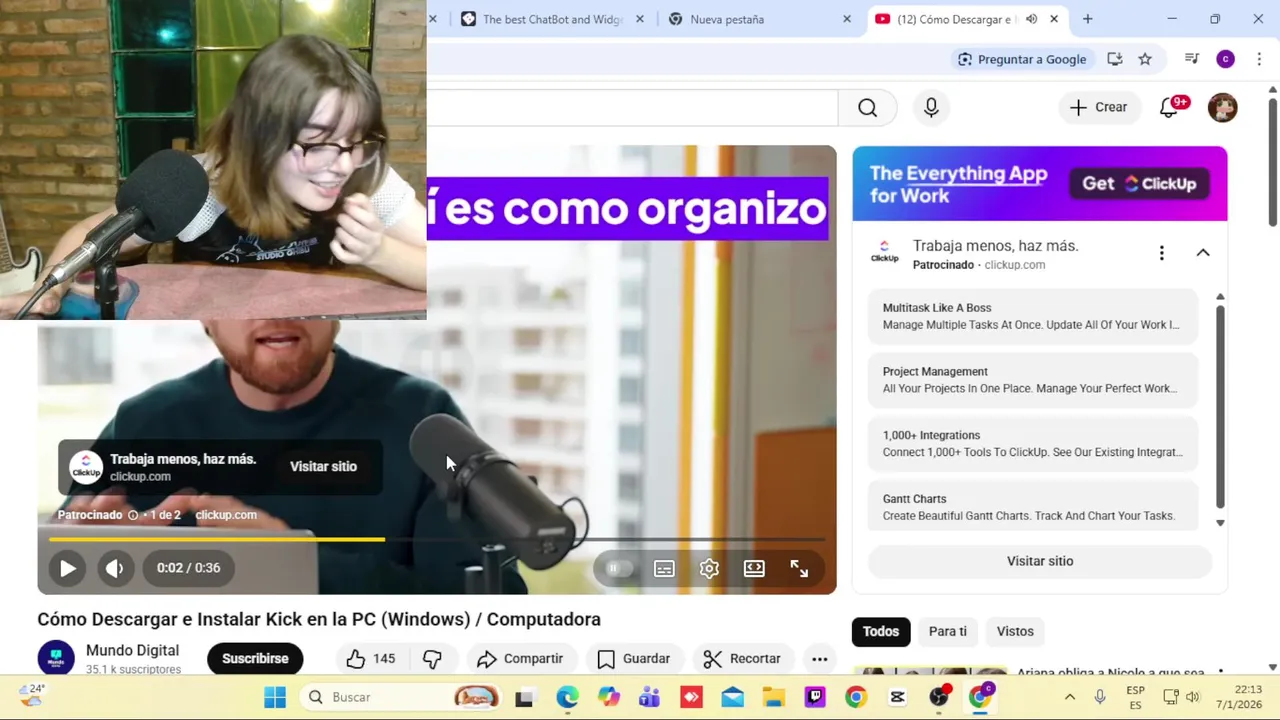Subscribe with the Suscribirse button
Image resolution: width=1280 pixels, height=720 pixels.
click(255, 658)
